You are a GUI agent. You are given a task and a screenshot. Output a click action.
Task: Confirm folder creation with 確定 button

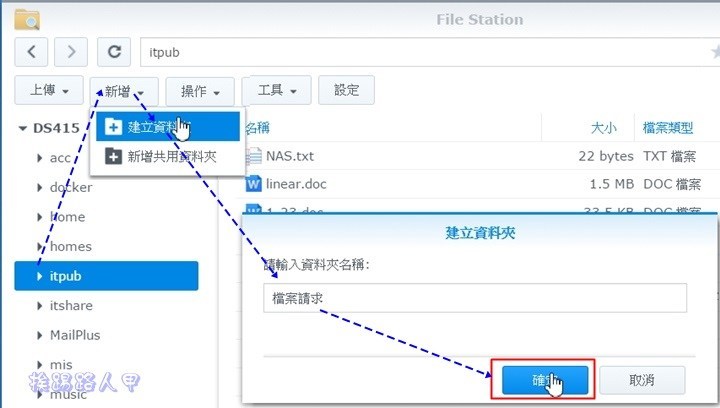click(x=545, y=380)
